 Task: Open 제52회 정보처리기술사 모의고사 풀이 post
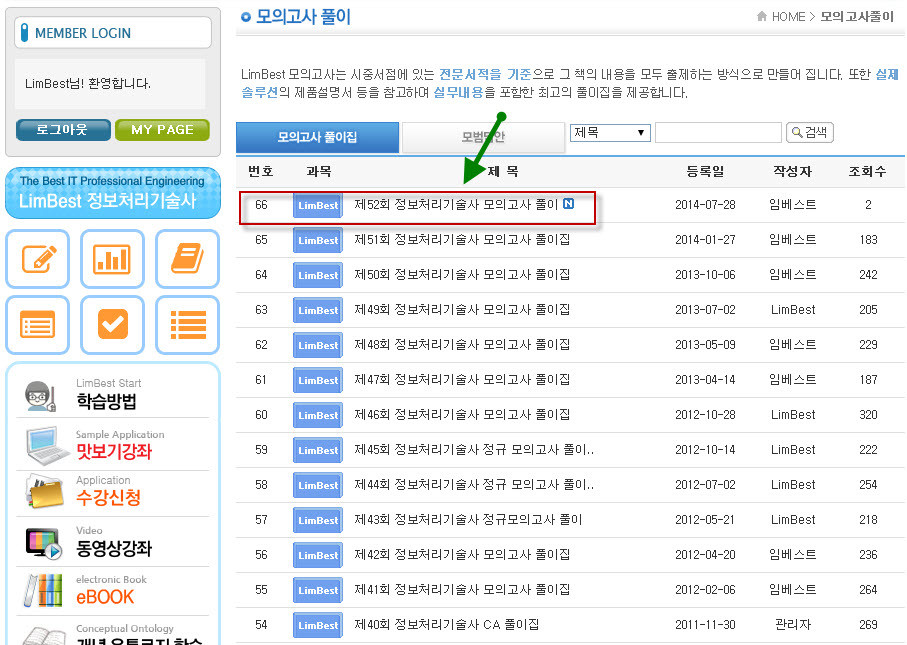pyautogui.click(x=456, y=204)
